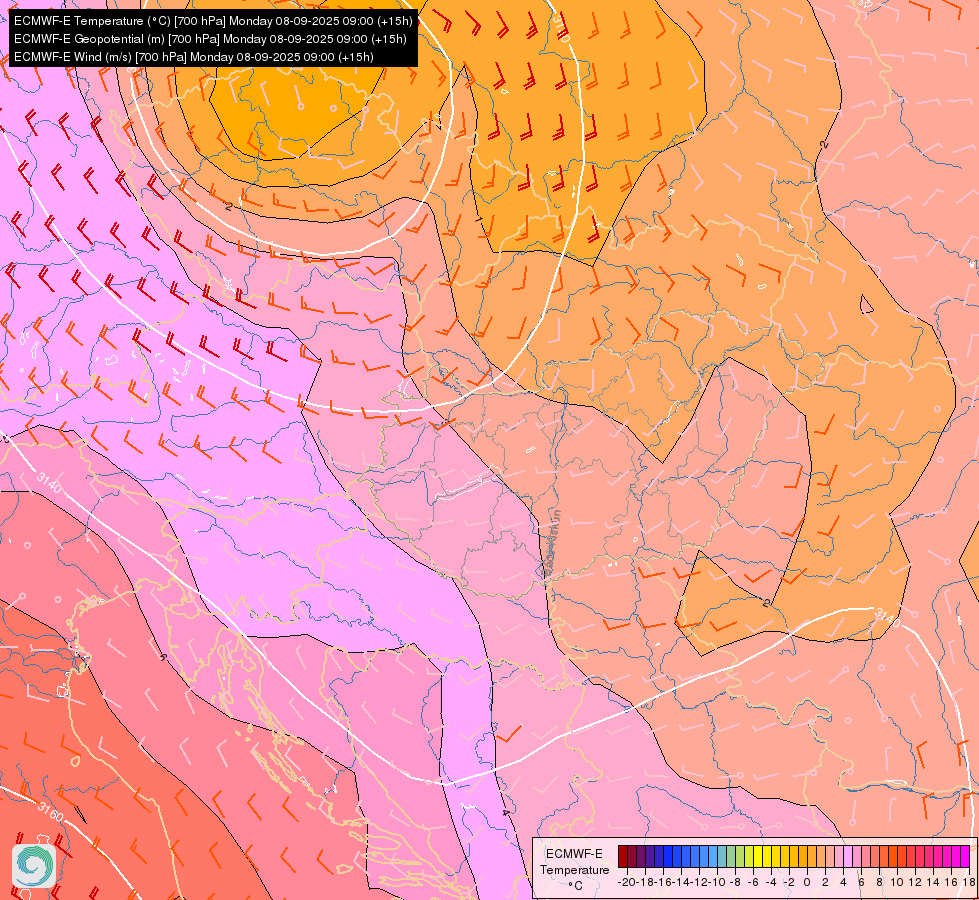This screenshot has width=979, height=900.
Task: Click the legend value '14'
Action: pyautogui.click(x=933, y=882)
